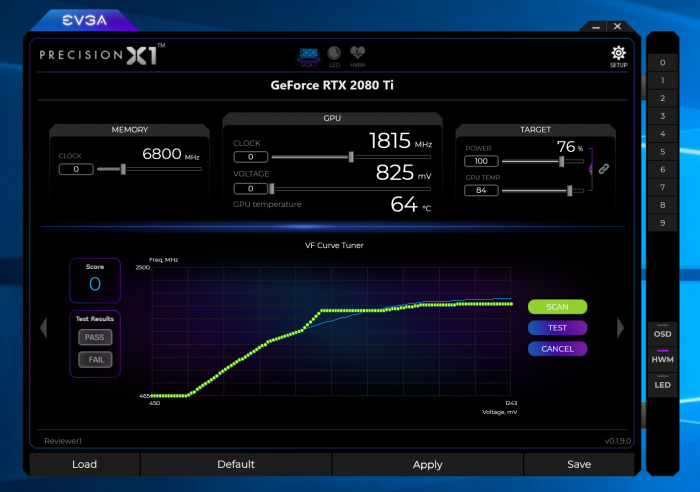Click the Reviewer1 profile name
The width and height of the screenshot is (700, 492).
63,441
